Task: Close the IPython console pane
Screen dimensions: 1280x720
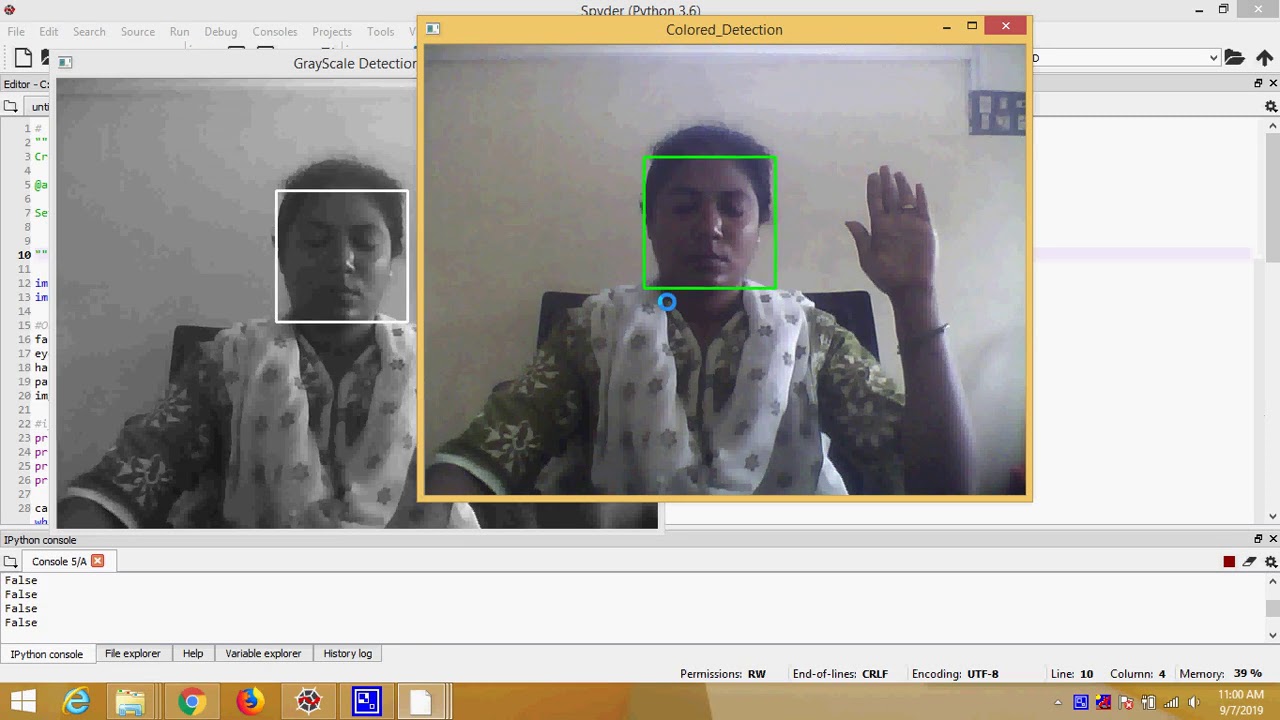Action: point(1272,539)
